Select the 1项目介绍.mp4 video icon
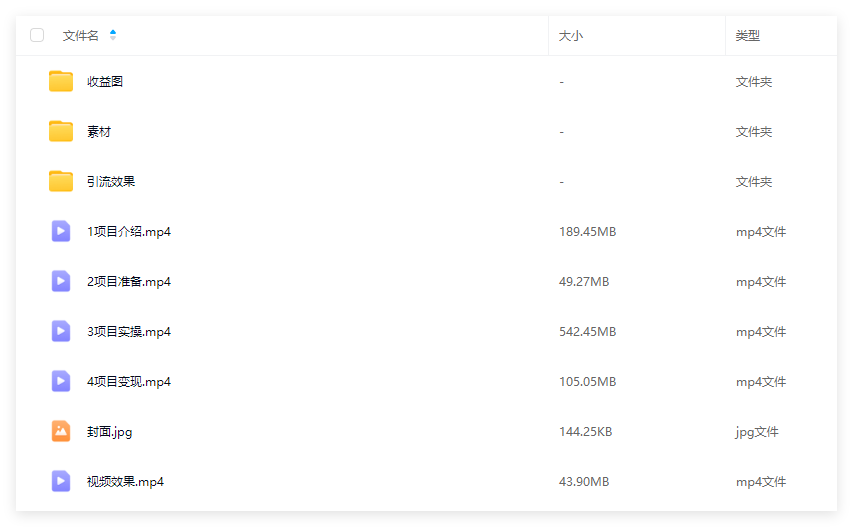Image resolution: width=853 pixels, height=527 pixels. [x=61, y=231]
